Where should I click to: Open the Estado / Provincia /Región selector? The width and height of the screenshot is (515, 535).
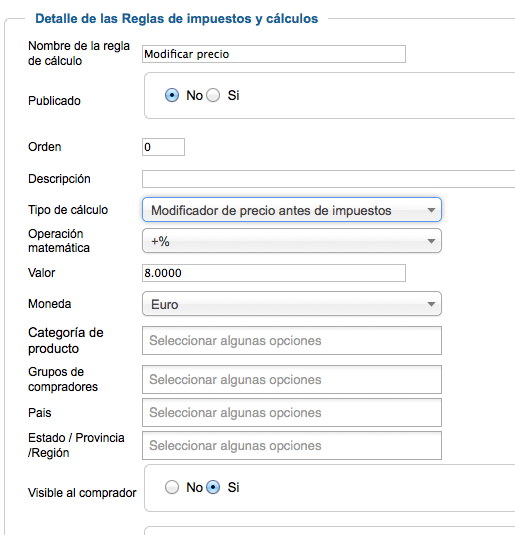(292, 446)
